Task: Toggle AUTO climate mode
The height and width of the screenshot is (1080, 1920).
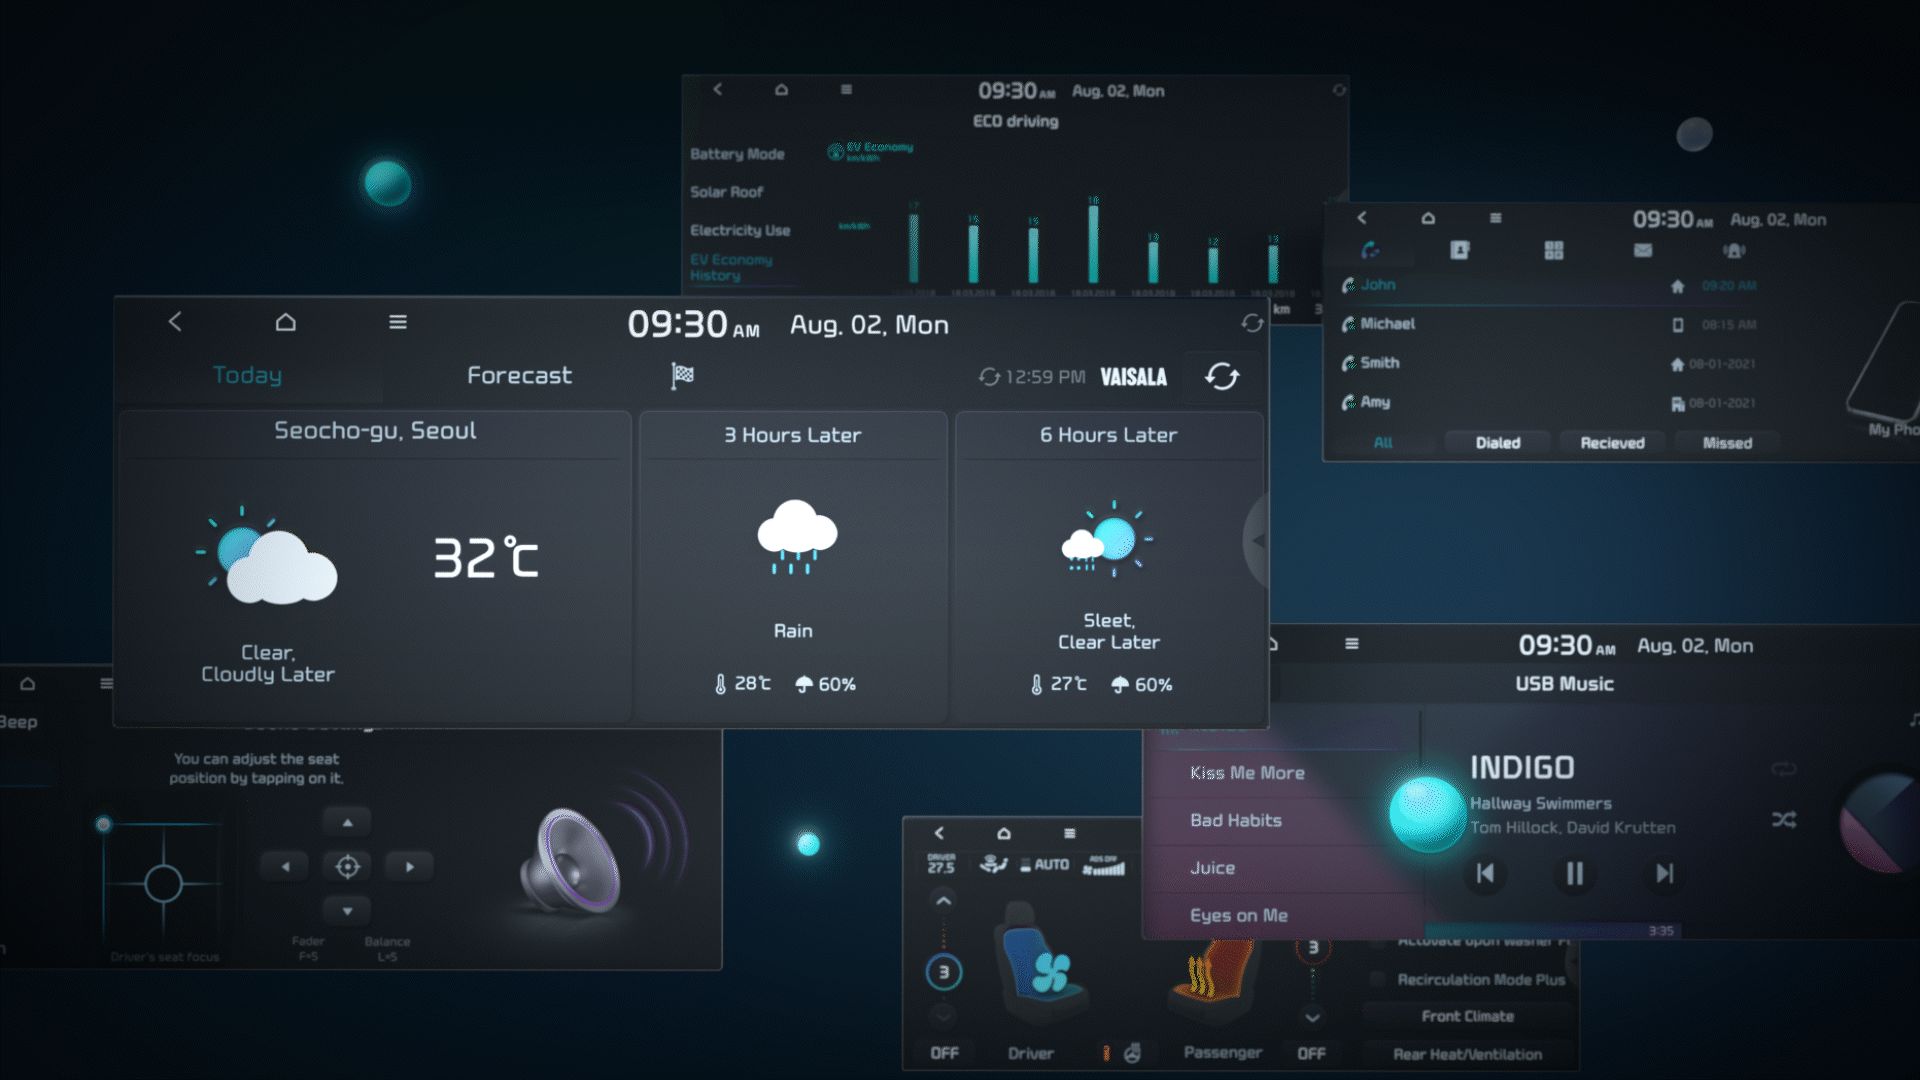Action: 1045,864
